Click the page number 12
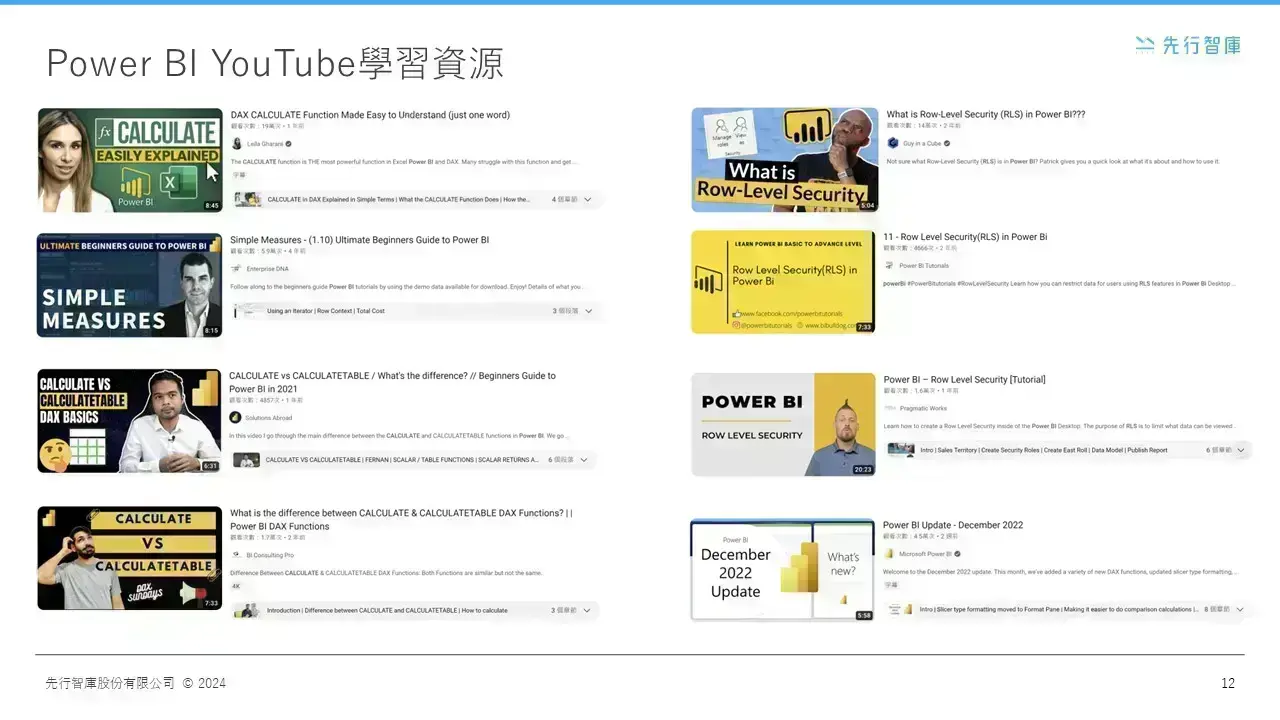 click(x=1228, y=683)
